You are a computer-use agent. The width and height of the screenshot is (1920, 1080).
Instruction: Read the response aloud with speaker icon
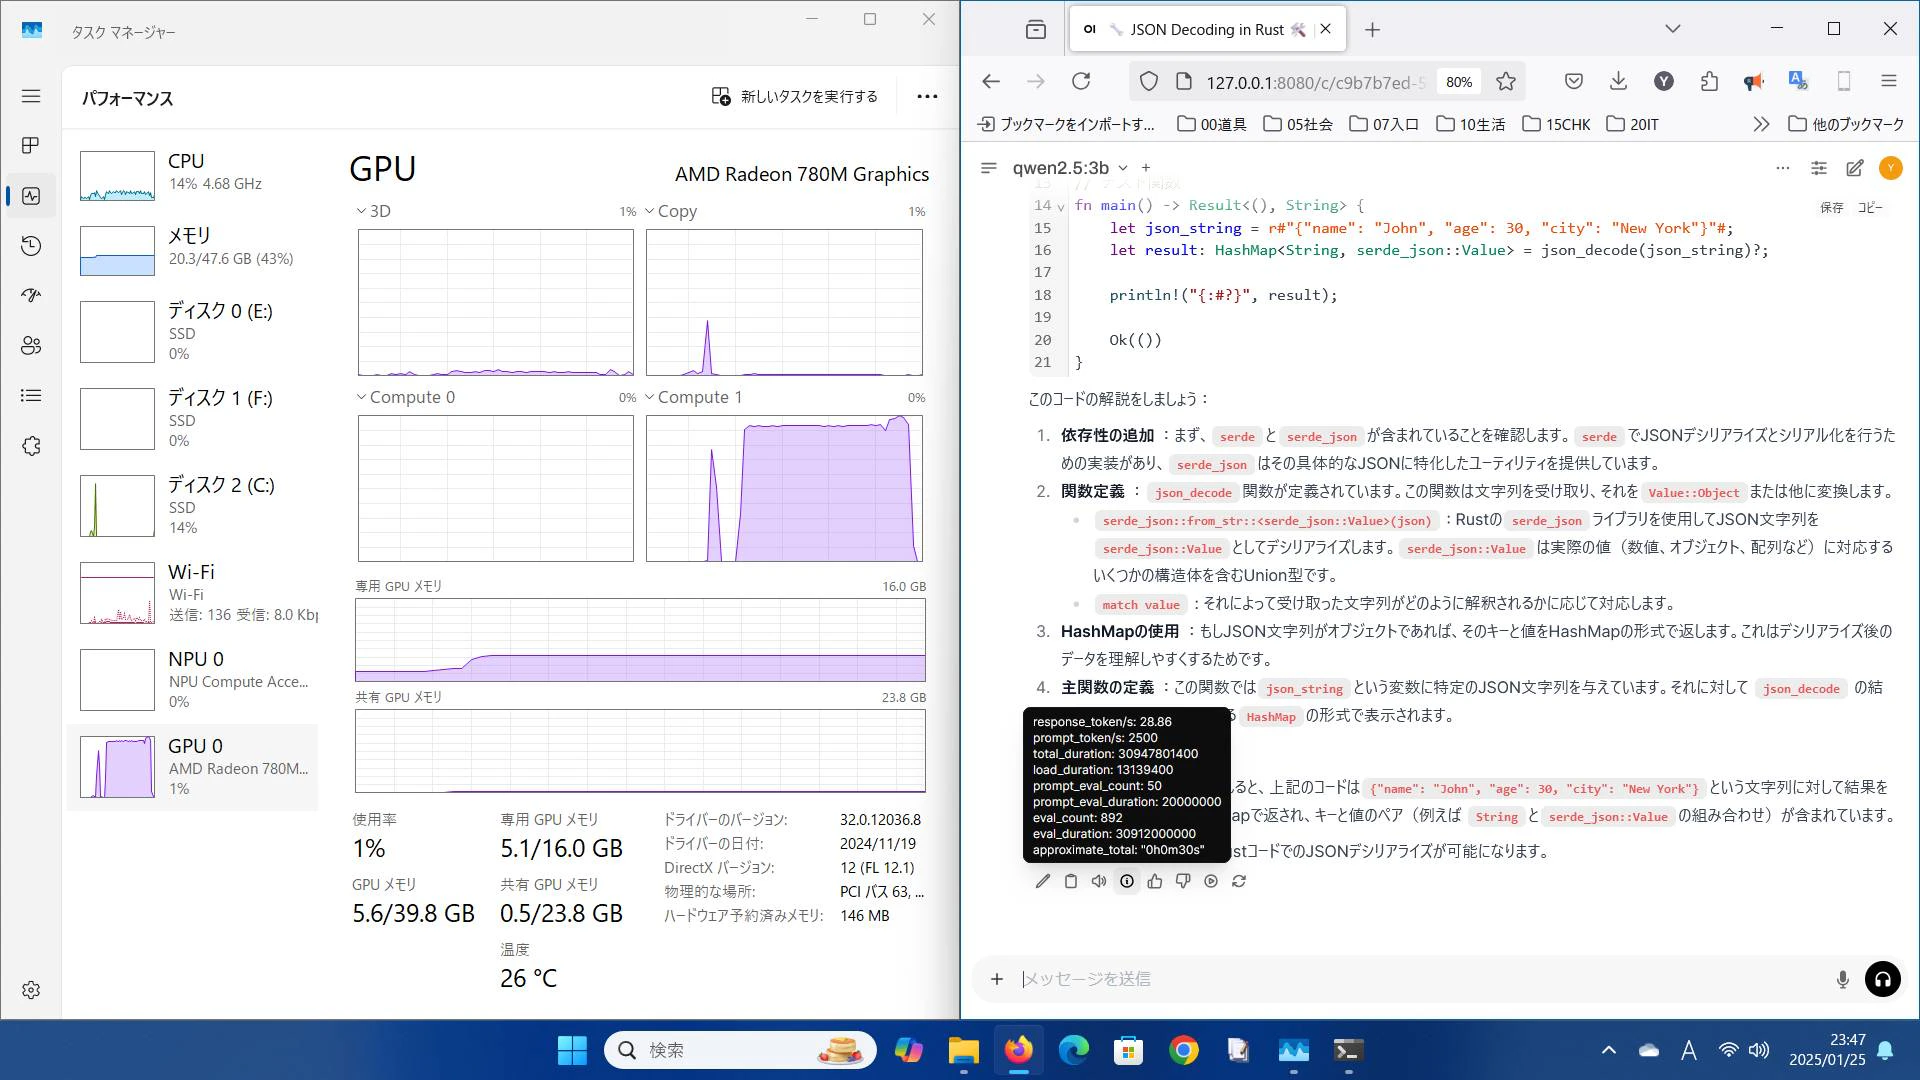tap(1099, 881)
